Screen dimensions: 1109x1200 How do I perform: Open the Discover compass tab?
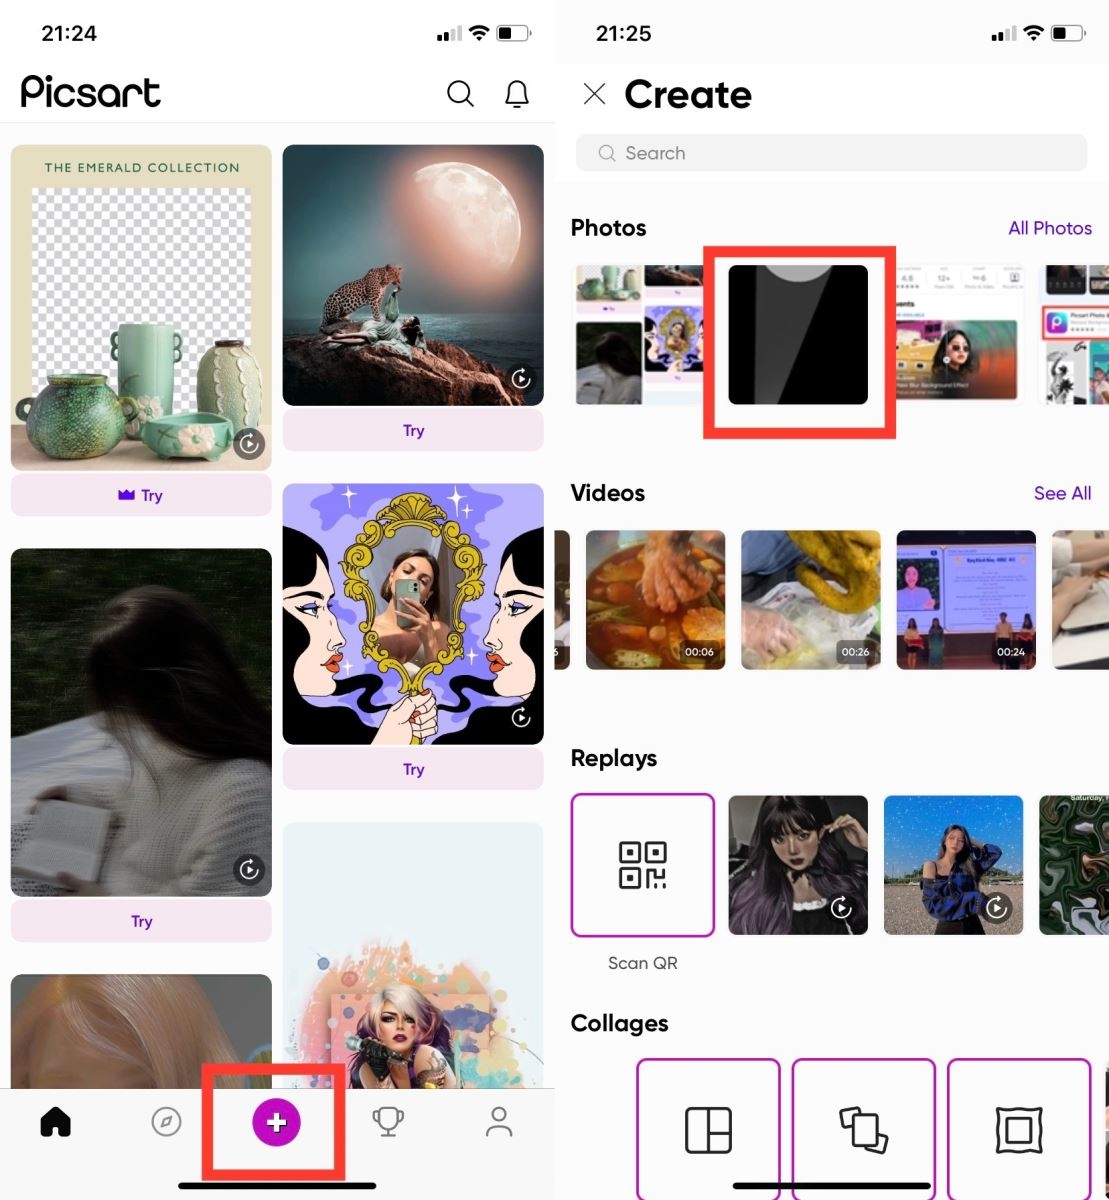pyautogui.click(x=166, y=1123)
